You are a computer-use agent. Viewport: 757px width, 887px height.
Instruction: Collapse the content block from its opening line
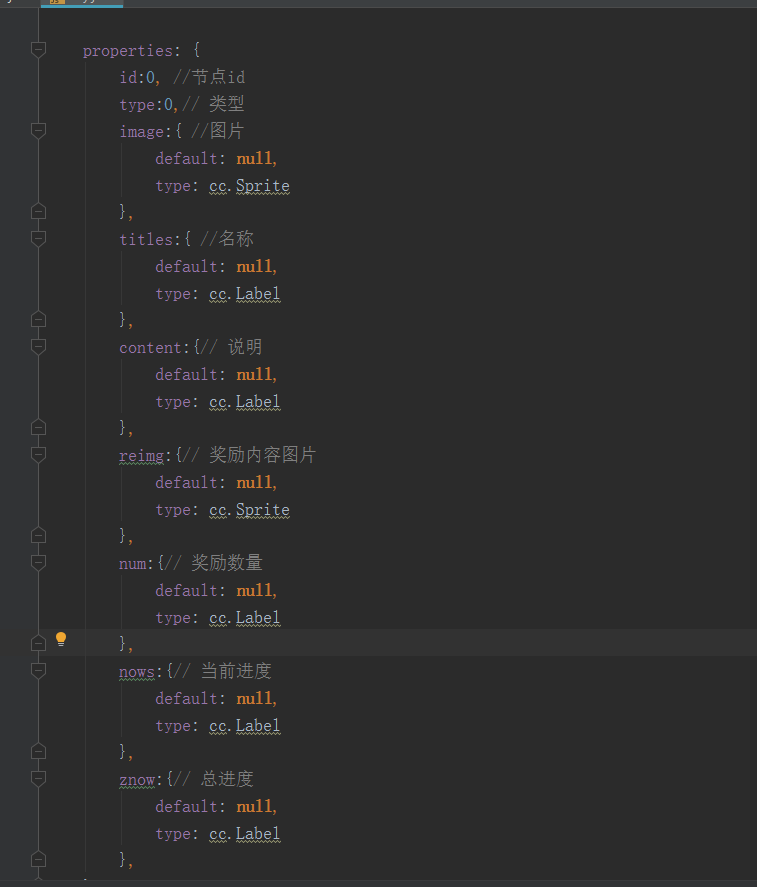(38, 347)
